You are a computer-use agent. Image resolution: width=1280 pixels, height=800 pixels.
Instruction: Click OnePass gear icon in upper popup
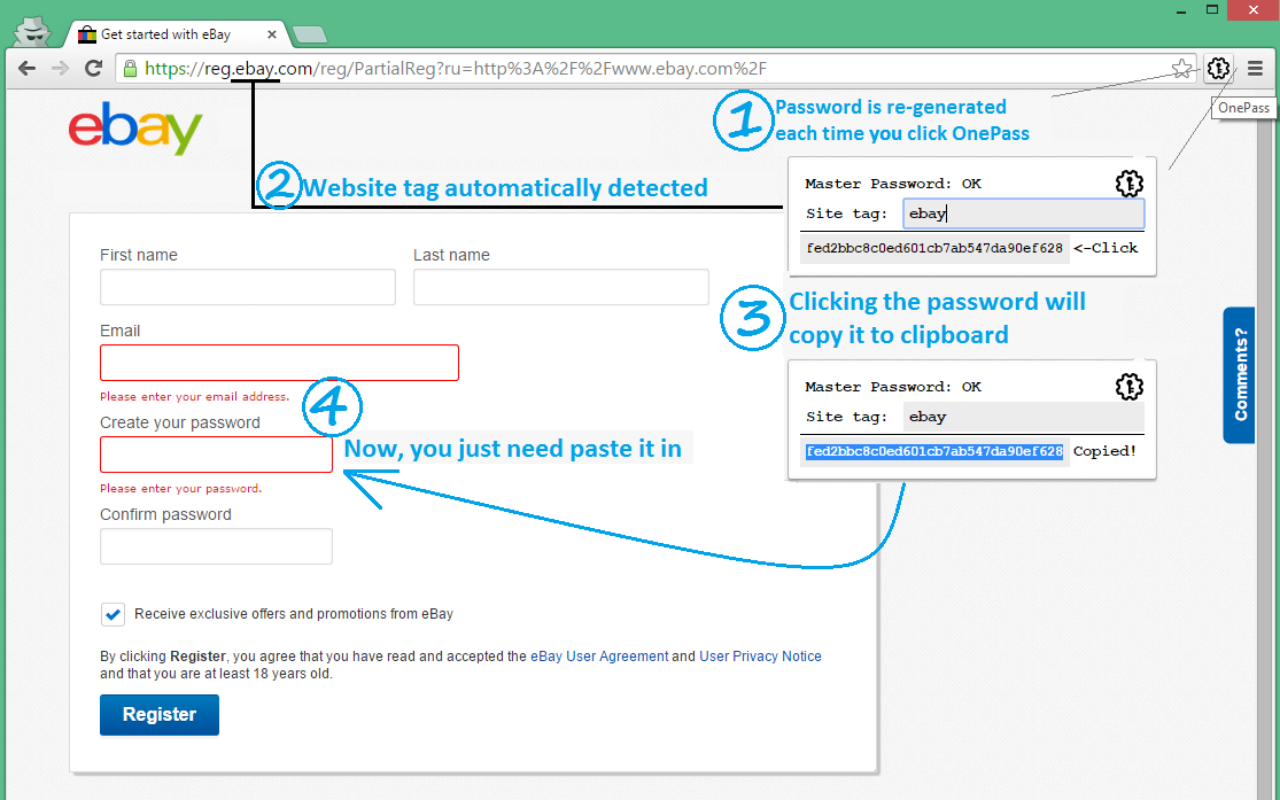click(1129, 184)
